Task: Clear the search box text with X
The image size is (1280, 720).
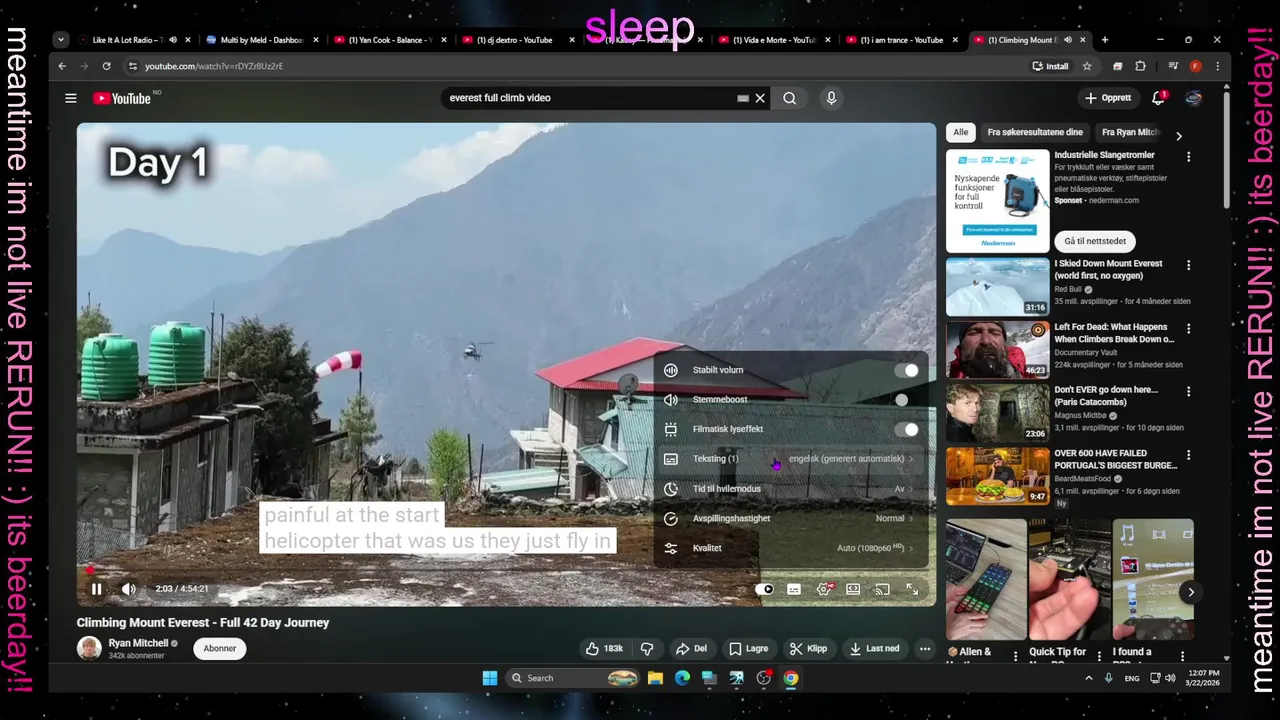Action: click(x=760, y=98)
